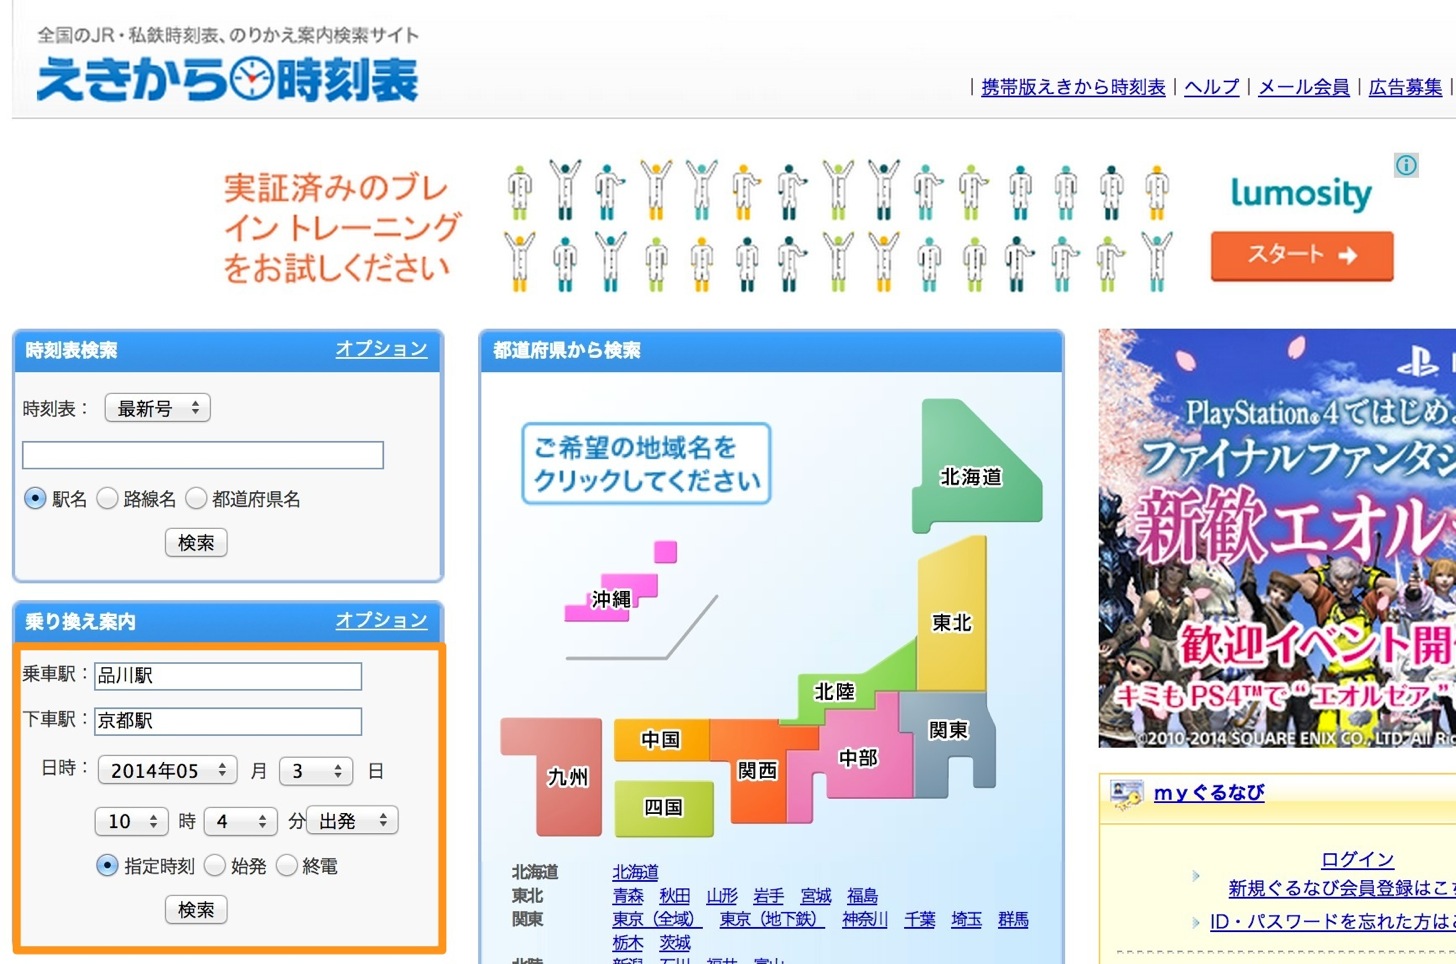Image resolution: width=1456 pixels, height=964 pixels.
Task: Select the 始発 radio option
Action: (x=214, y=865)
